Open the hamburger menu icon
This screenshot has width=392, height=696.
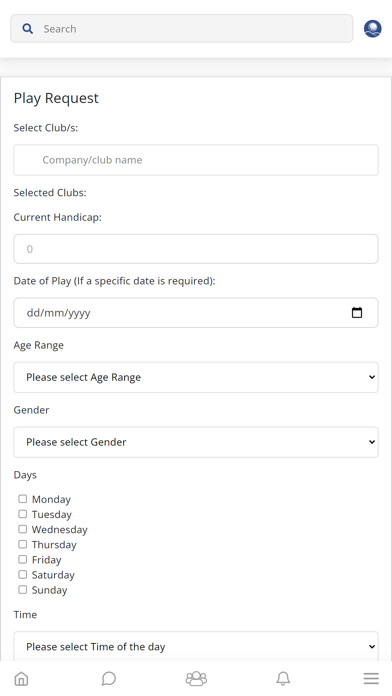(371, 678)
